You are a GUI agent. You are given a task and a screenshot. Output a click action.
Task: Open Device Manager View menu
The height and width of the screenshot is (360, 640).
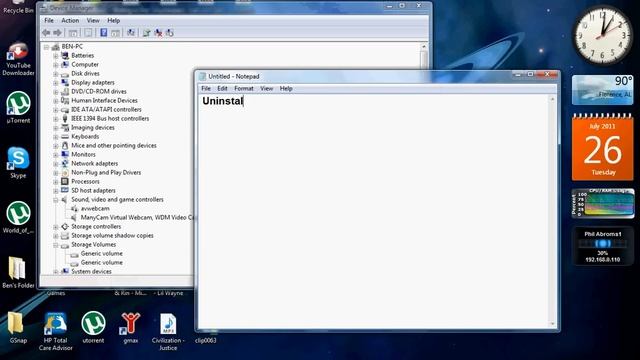click(x=93, y=20)
